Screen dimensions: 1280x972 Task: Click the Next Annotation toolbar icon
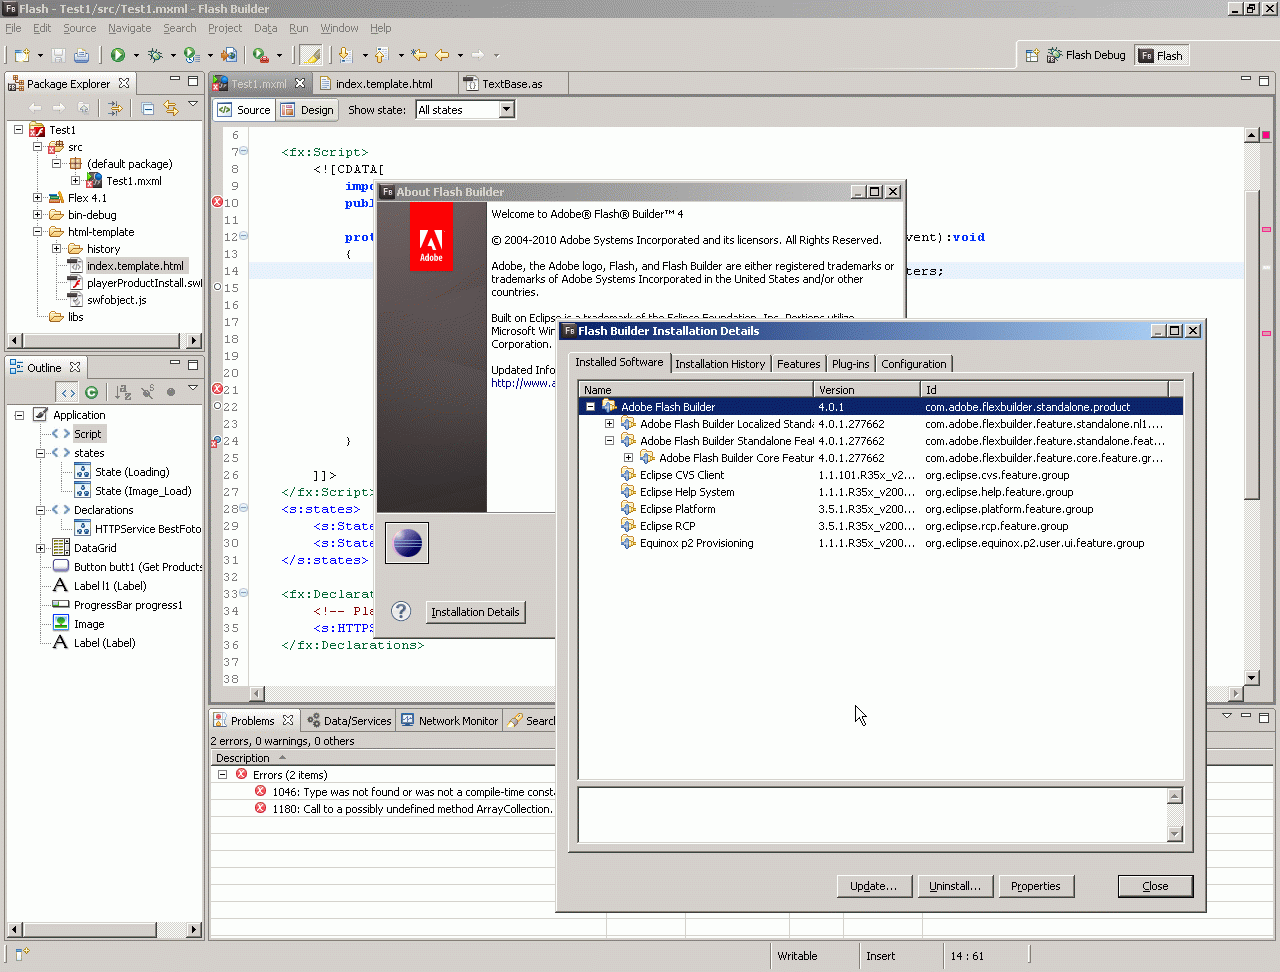[x=345, y=55]
